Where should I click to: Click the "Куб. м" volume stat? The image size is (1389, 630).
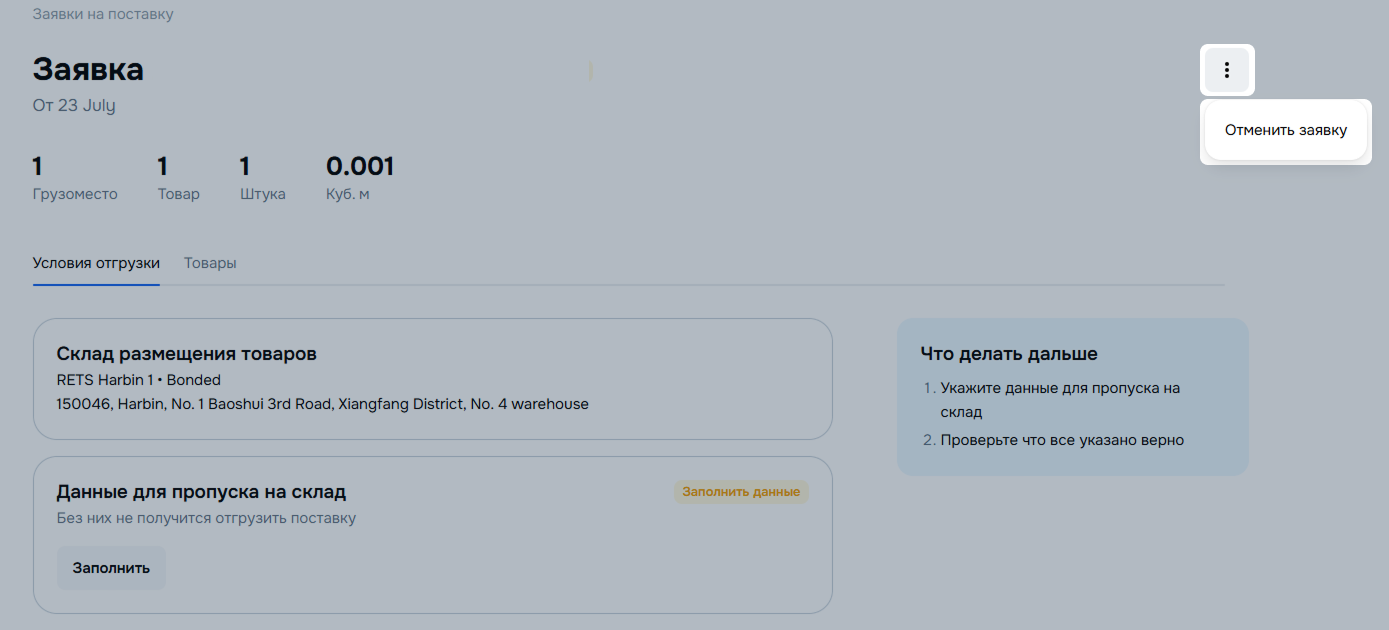(x=359, y=180)
